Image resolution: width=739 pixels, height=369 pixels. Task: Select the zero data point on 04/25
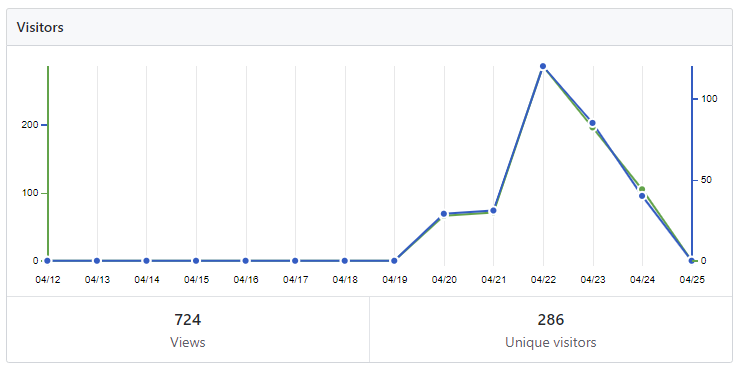tap(691, 261)
